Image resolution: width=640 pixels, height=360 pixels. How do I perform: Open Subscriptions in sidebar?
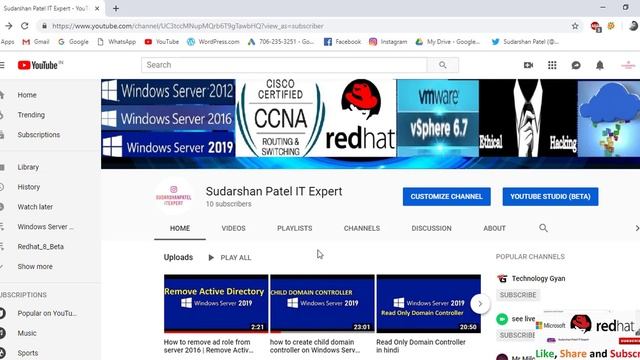tap(39, 135)
